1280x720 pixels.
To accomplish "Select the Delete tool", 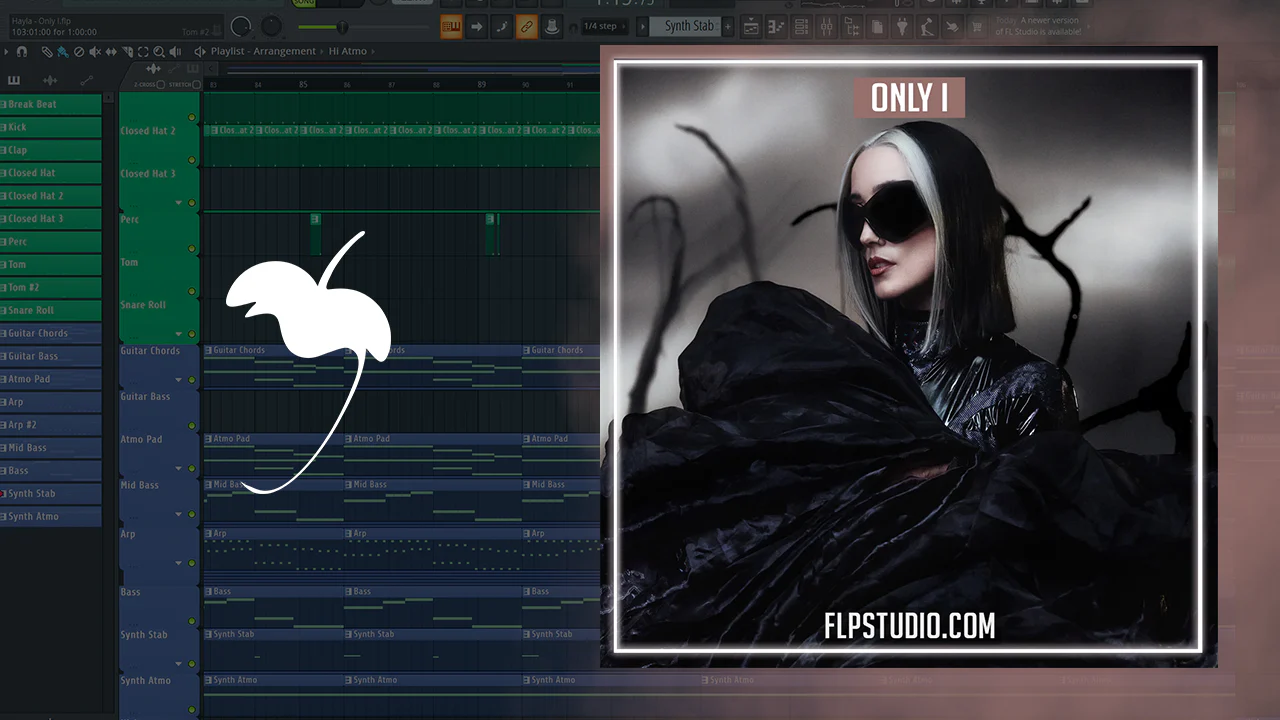I will pos(79,51).
